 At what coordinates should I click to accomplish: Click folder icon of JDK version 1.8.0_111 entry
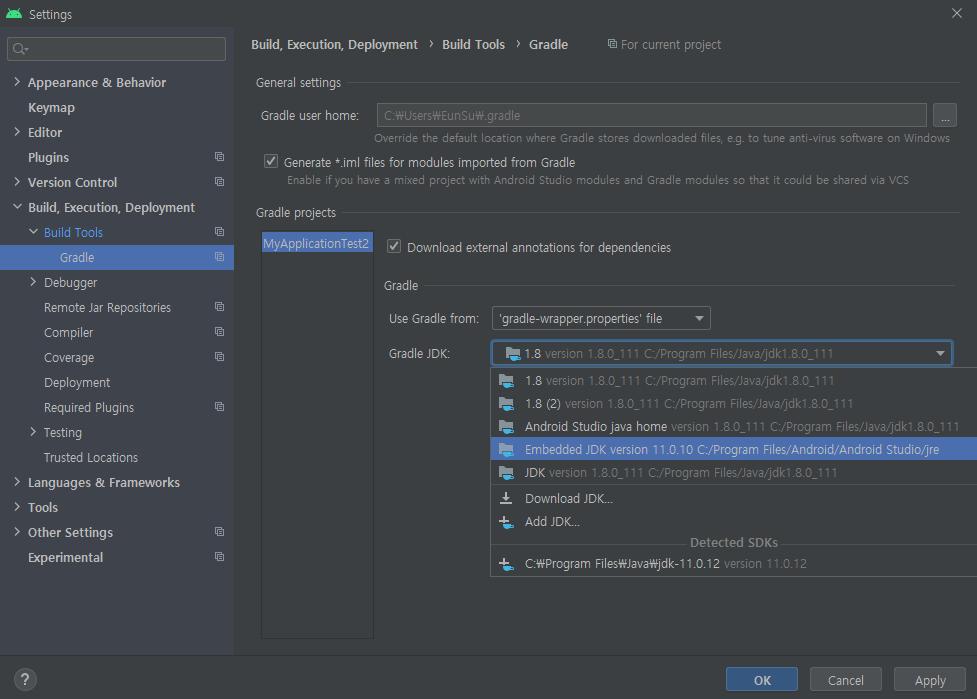tap(507, 473)
